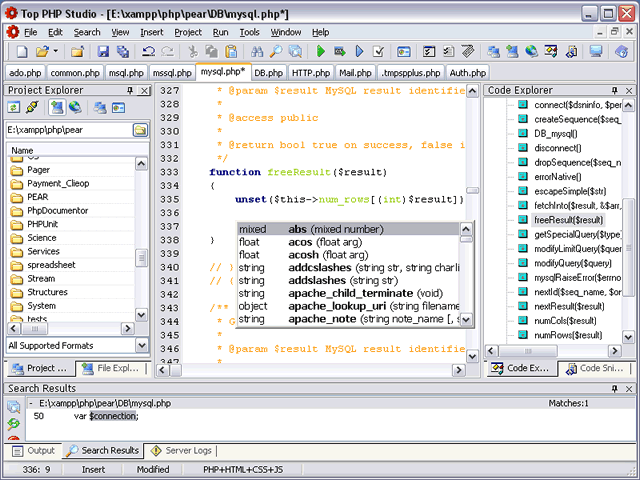Click the globe icon in Project Explorer toolbar

click(x=75, y=108)
